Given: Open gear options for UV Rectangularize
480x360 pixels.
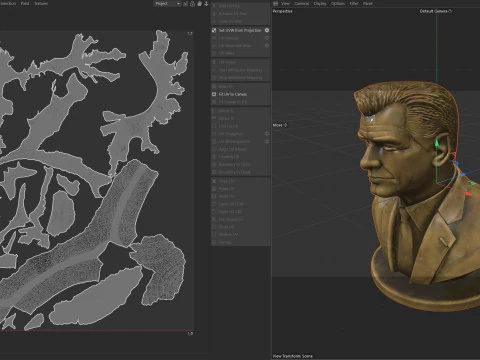Looking at the screenshot, I should pos(267,141).
